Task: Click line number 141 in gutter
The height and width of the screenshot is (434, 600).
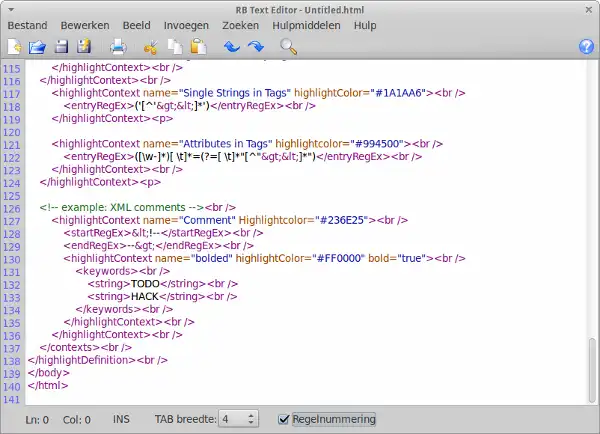Action: coord(11,400)
